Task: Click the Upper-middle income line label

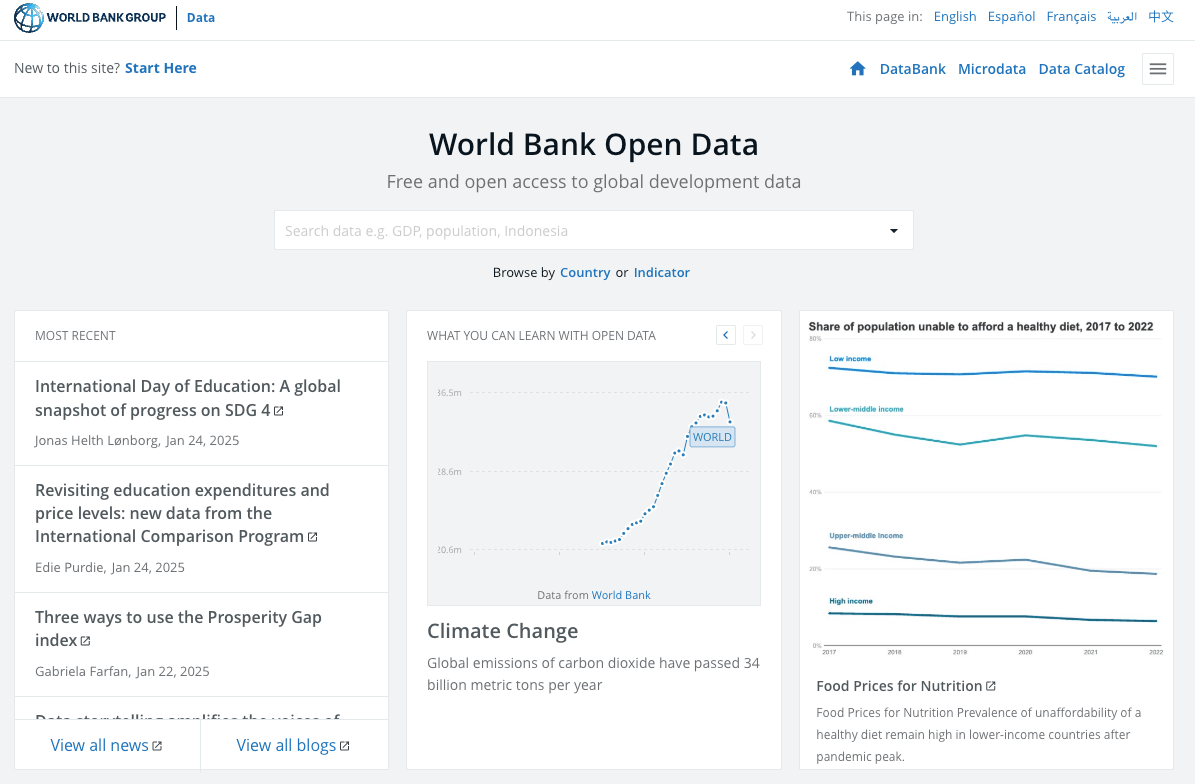Action: tap(866, 536)
